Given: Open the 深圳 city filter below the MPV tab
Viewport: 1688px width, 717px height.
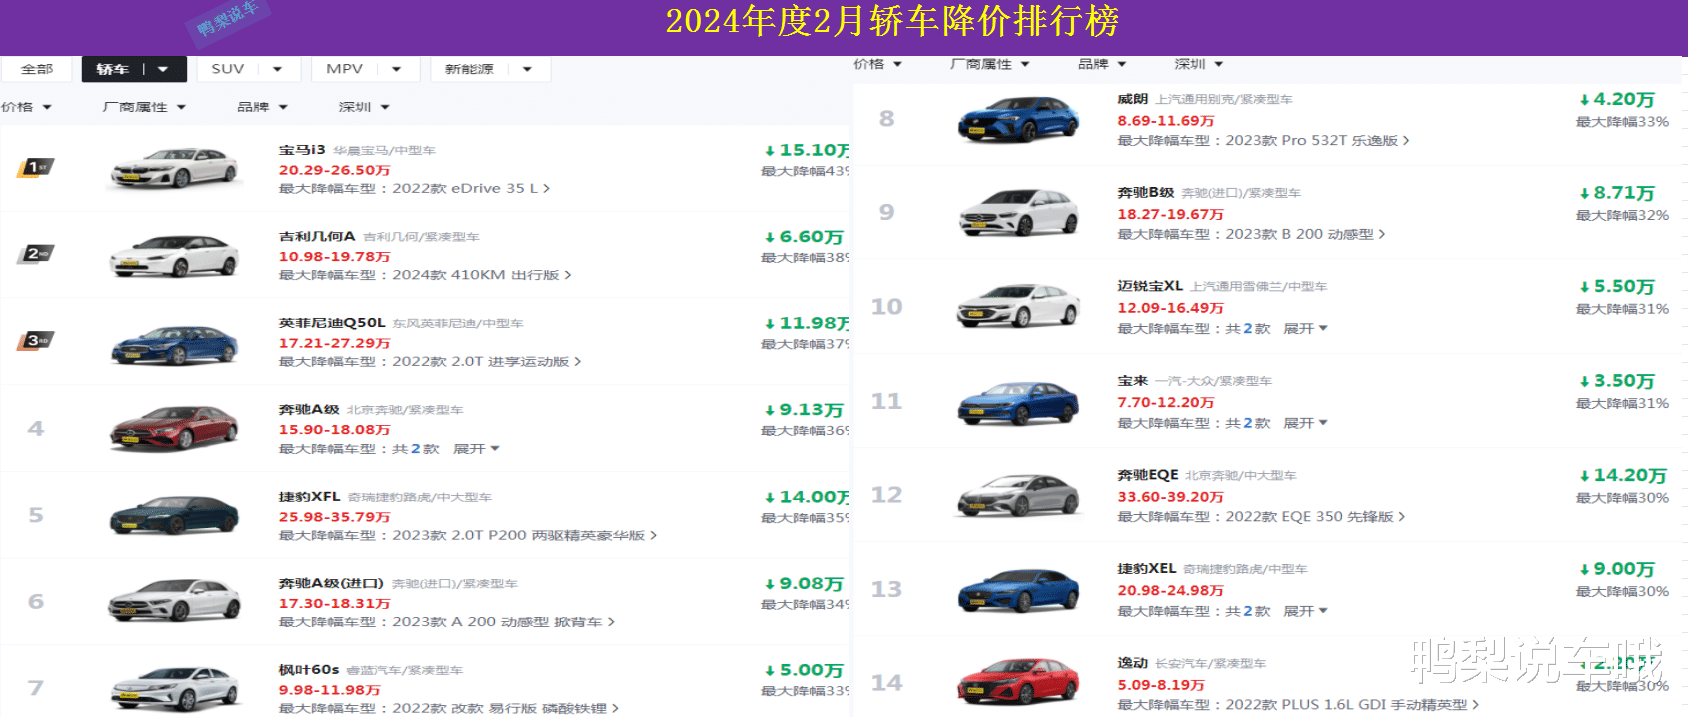Looking at the screenshot, I should tap(364, 107).
